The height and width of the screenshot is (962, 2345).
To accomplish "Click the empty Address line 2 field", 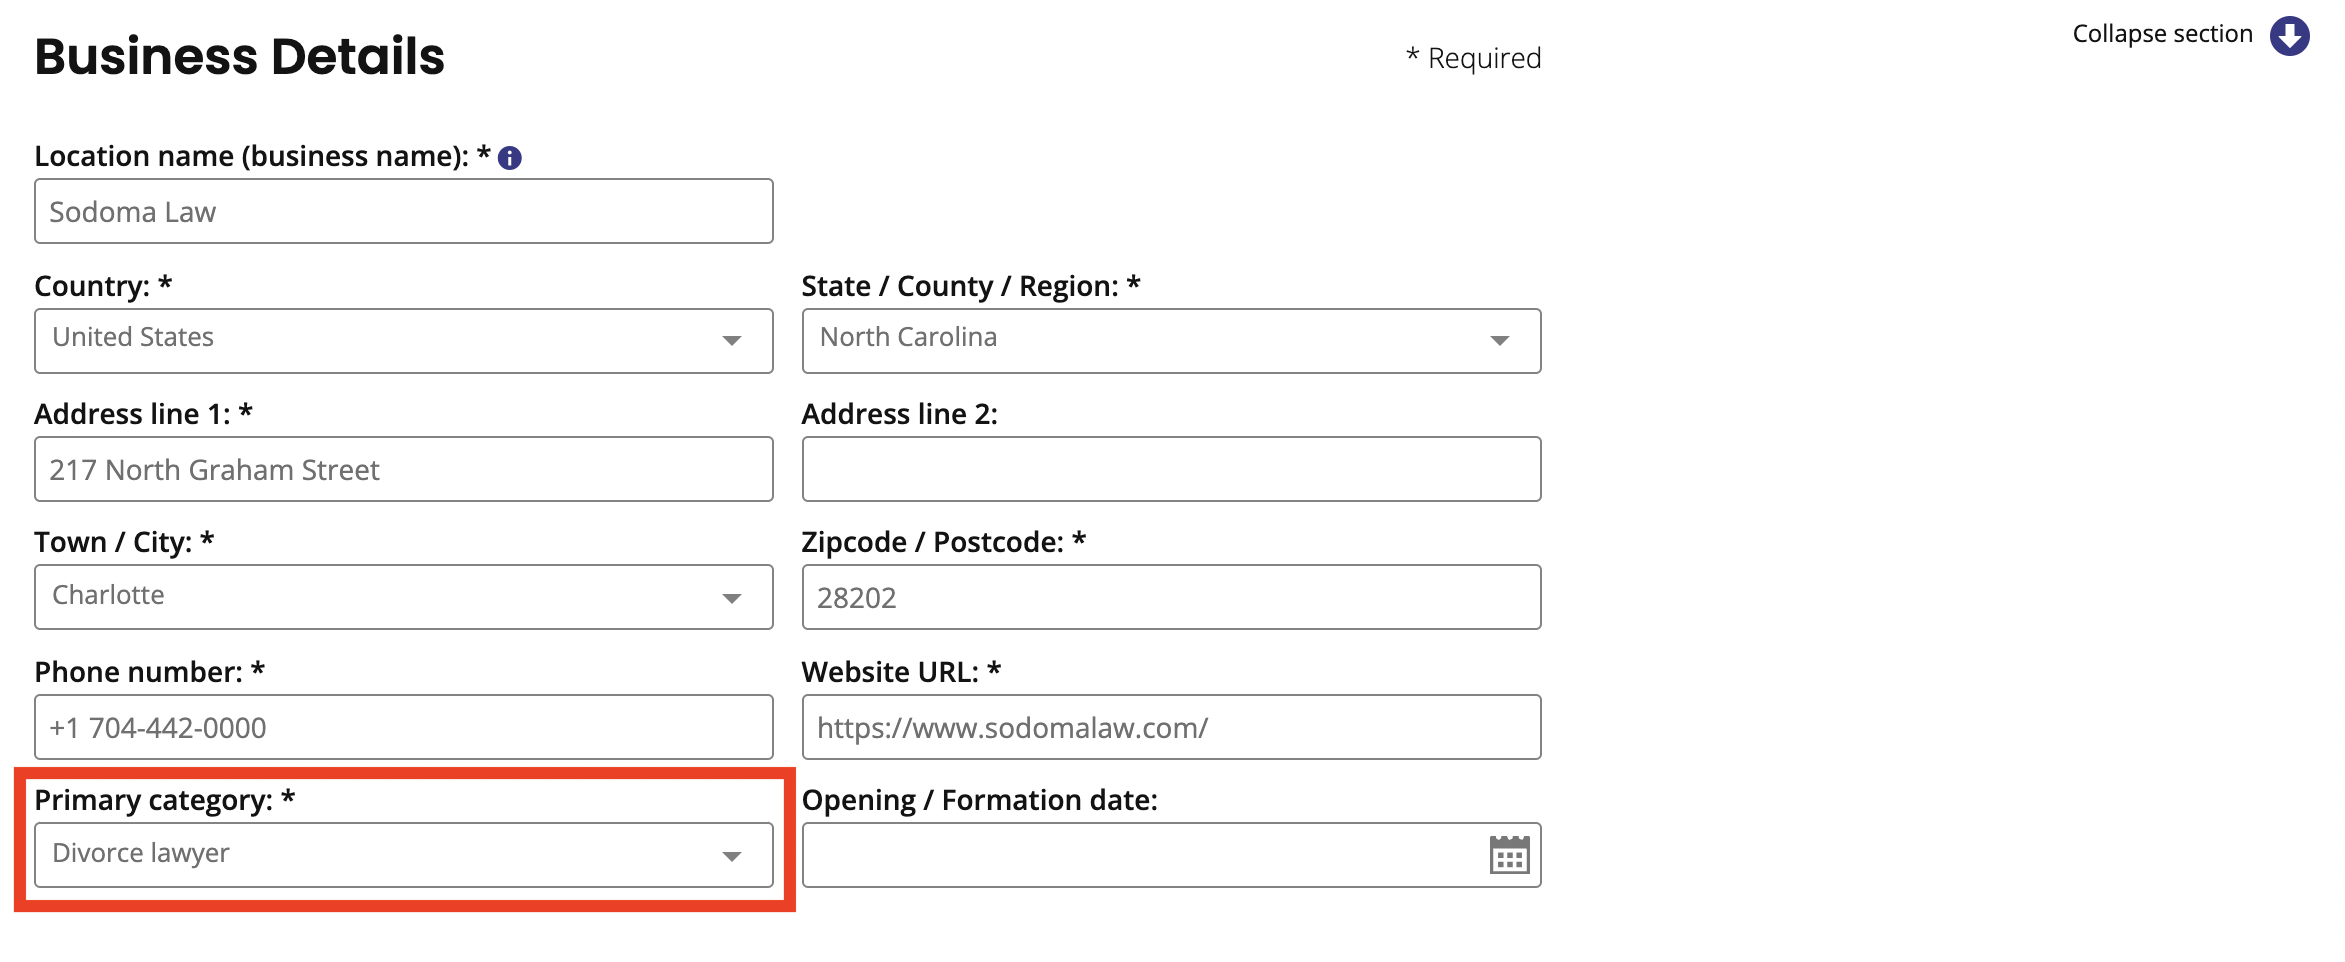I will coord(1171,469).
